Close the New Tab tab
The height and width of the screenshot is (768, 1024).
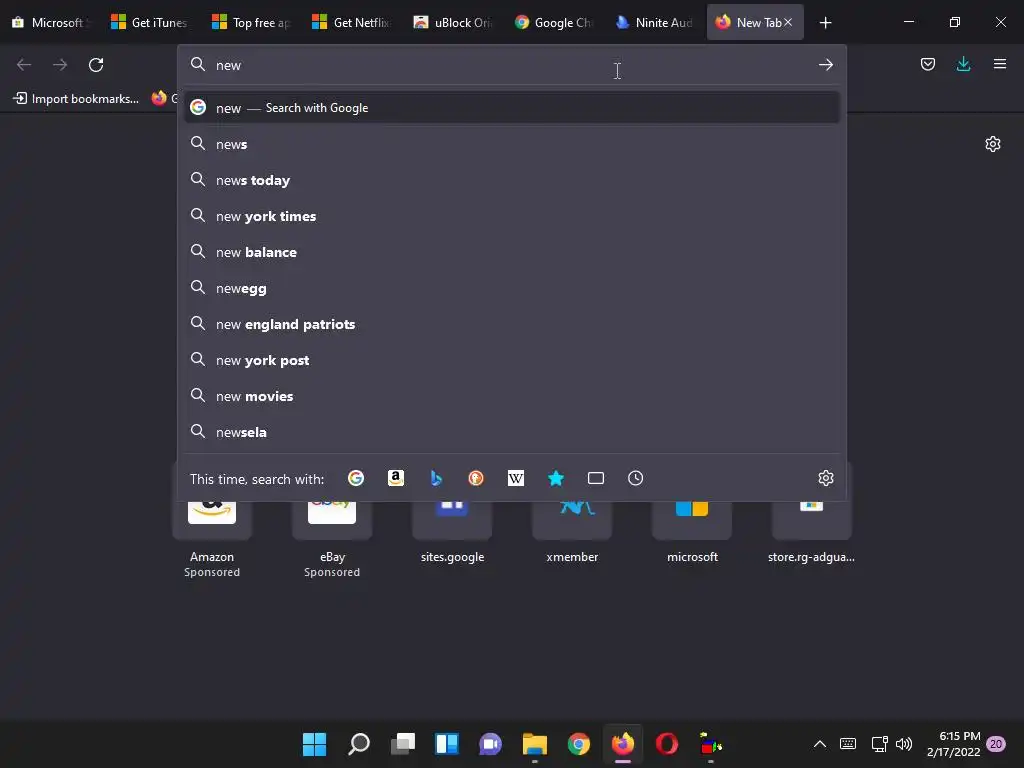coord(788,22)
